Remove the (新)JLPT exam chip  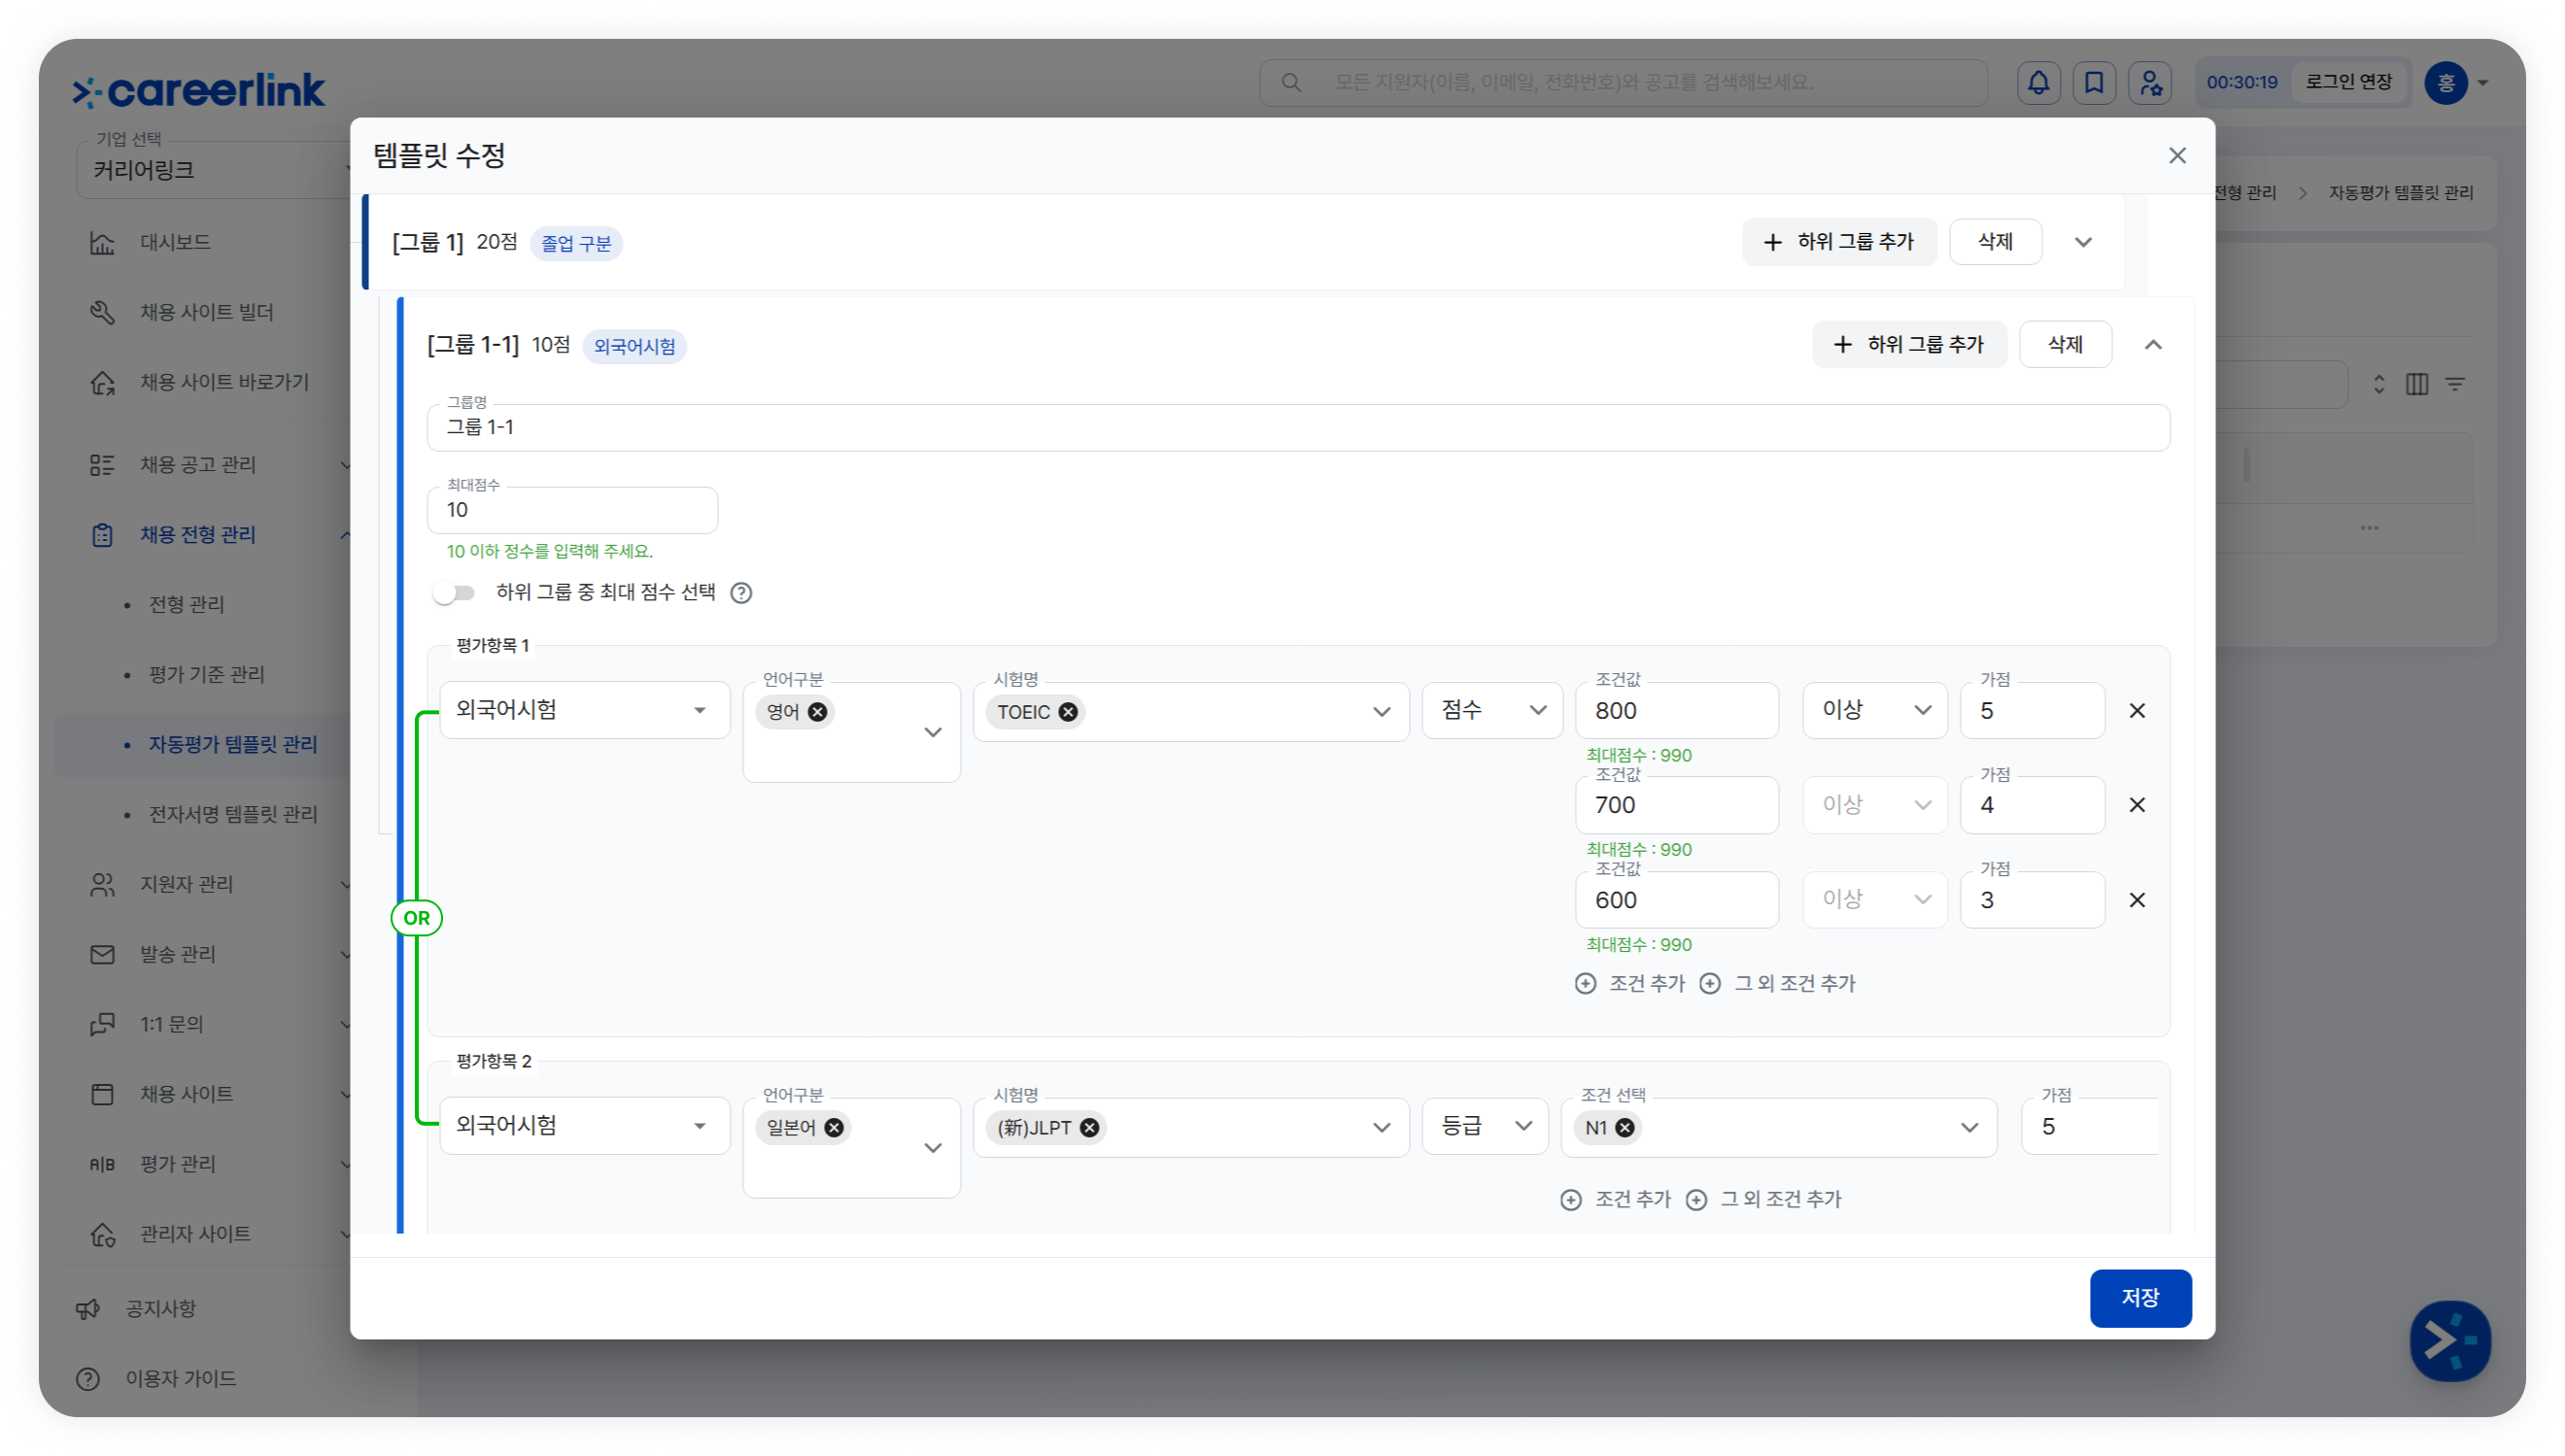point(1089,1128)
